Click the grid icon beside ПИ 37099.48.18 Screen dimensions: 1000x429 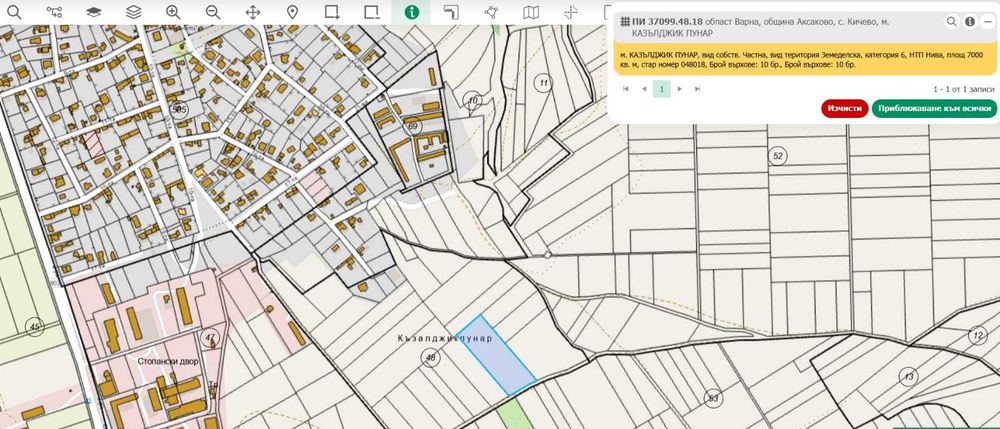point(625,22)
